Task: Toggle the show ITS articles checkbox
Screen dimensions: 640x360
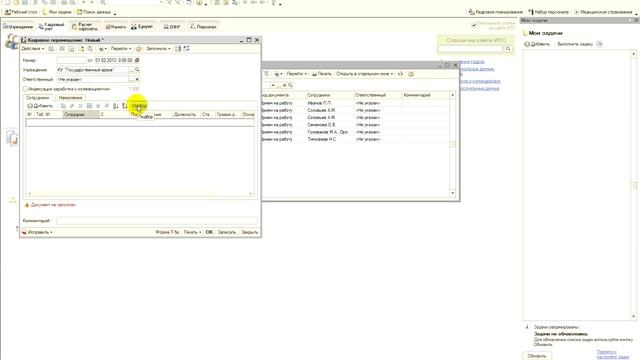Action: coord(474,25)
